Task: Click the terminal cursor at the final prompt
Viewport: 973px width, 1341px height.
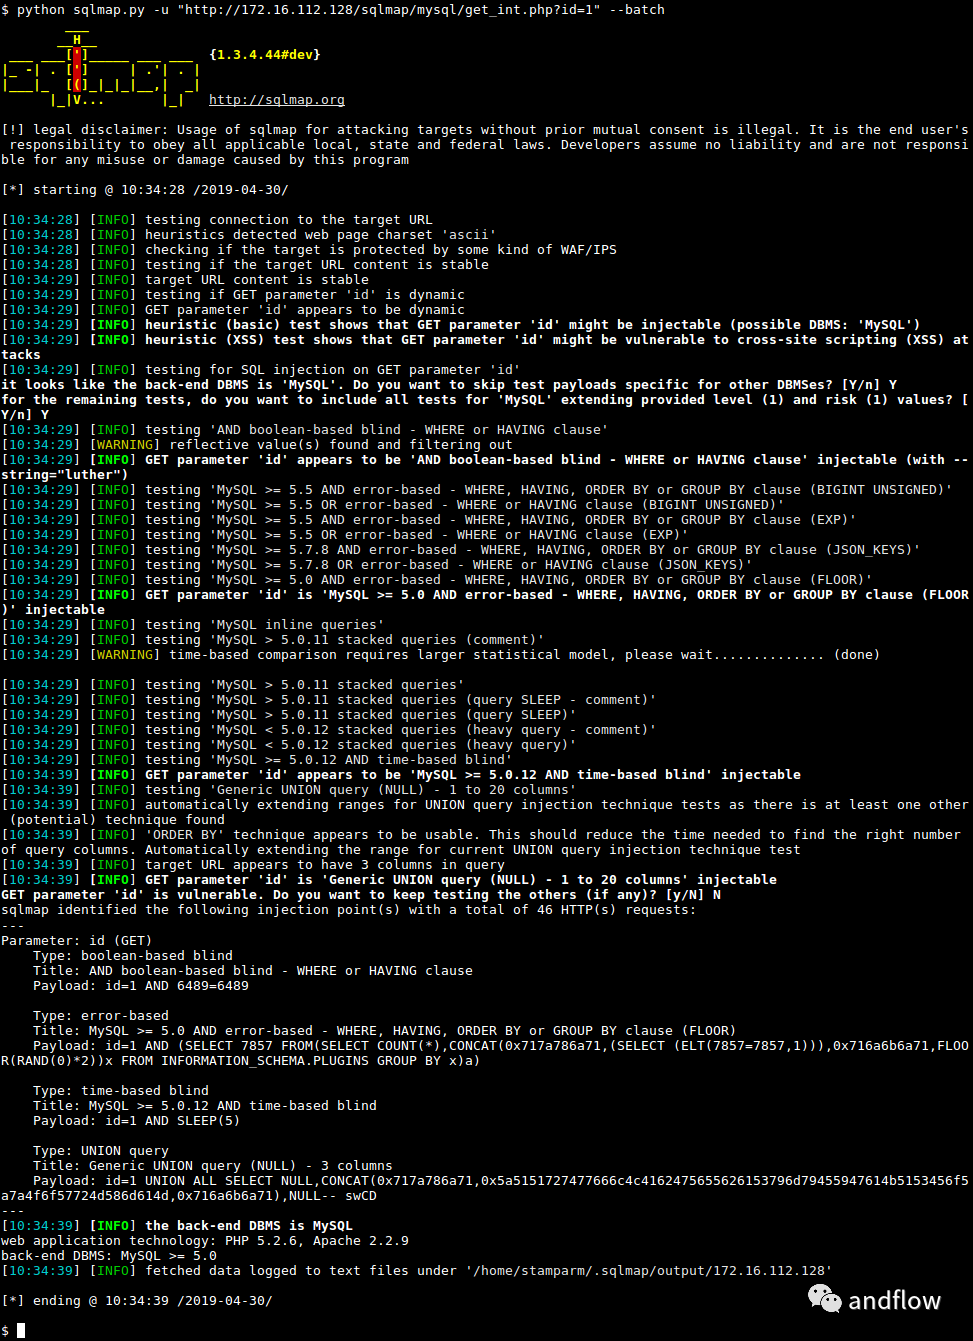Action: click(x=21, y=1331)
